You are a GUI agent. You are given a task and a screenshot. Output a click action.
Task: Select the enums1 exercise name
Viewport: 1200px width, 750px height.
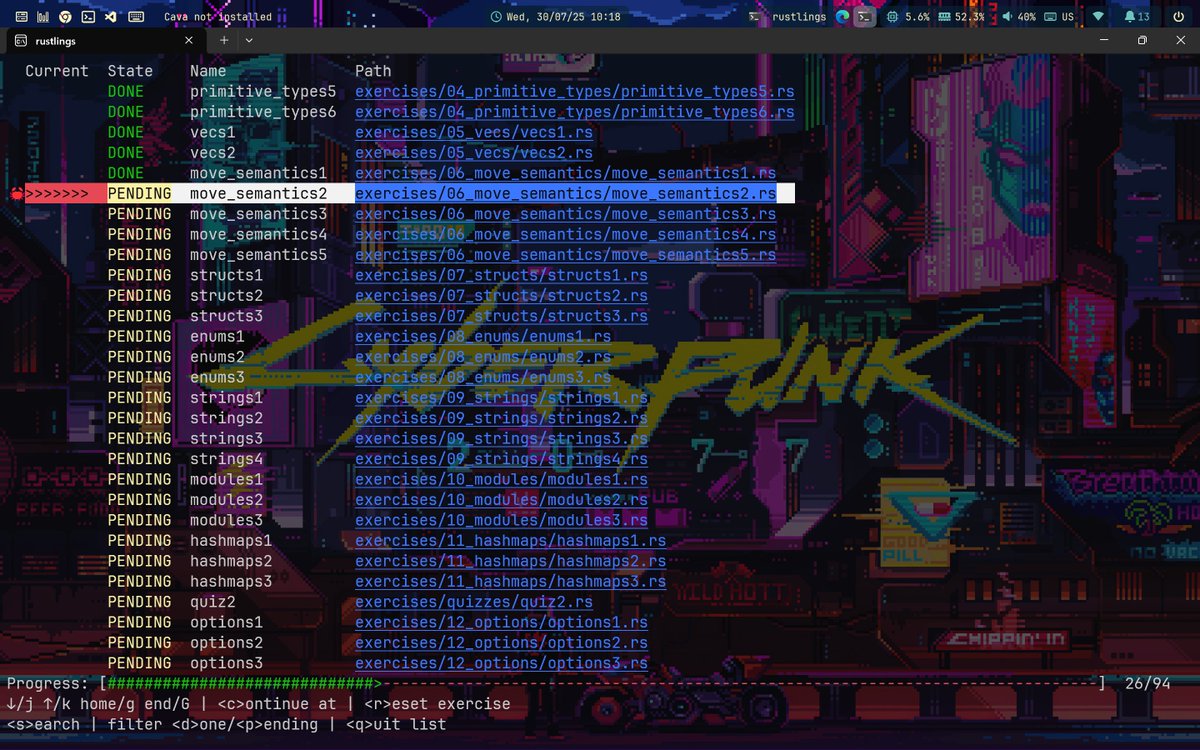(218, 337)
